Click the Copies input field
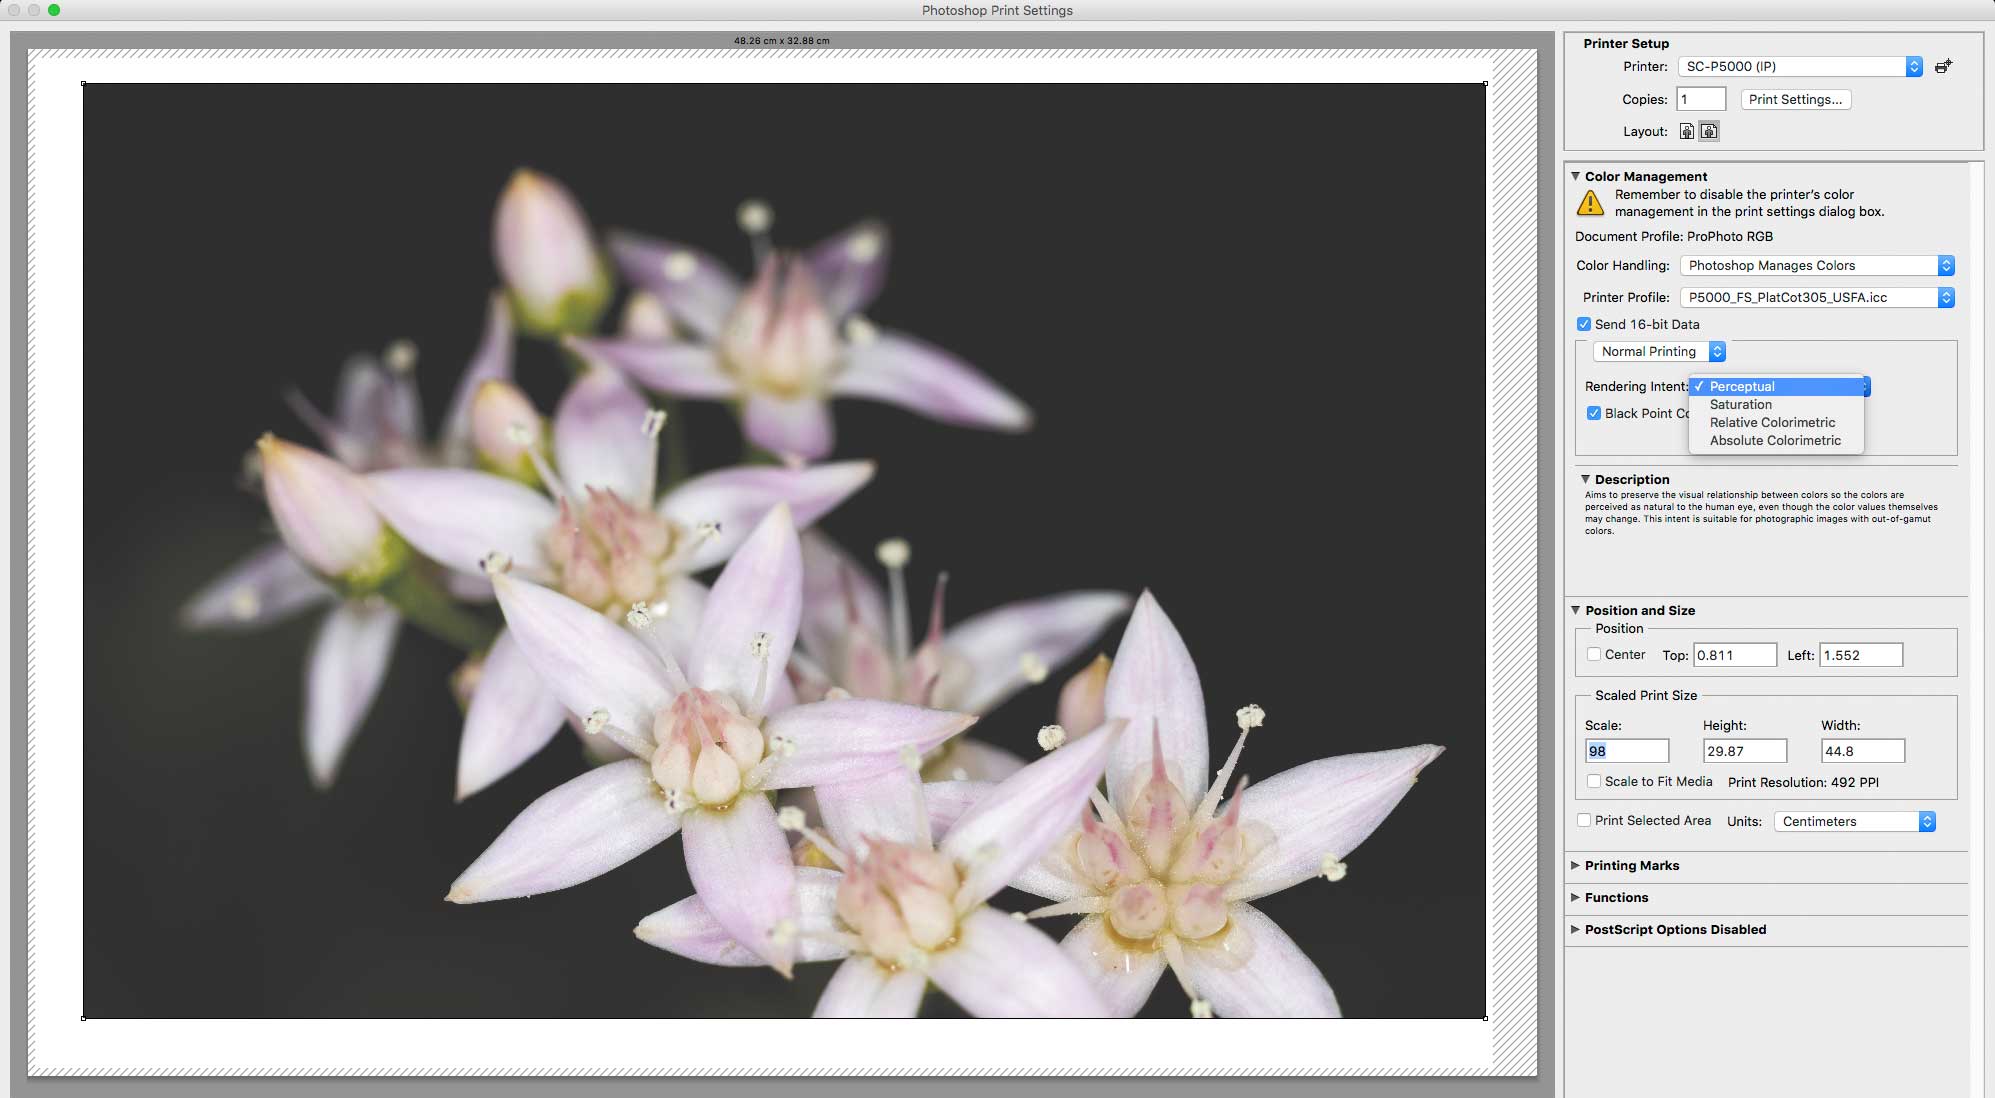Screen dimensions: 1995x1098 (x=1701, y=99)
